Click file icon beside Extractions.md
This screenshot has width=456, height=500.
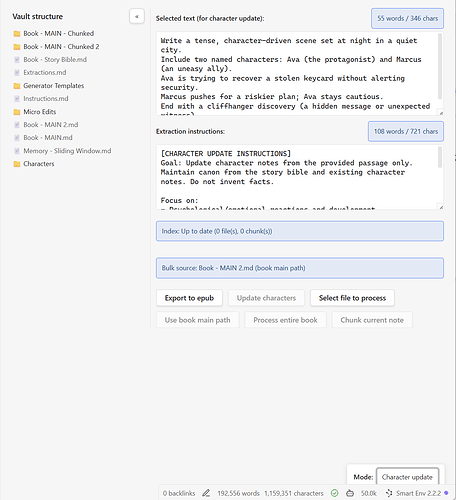click(17, 73)
